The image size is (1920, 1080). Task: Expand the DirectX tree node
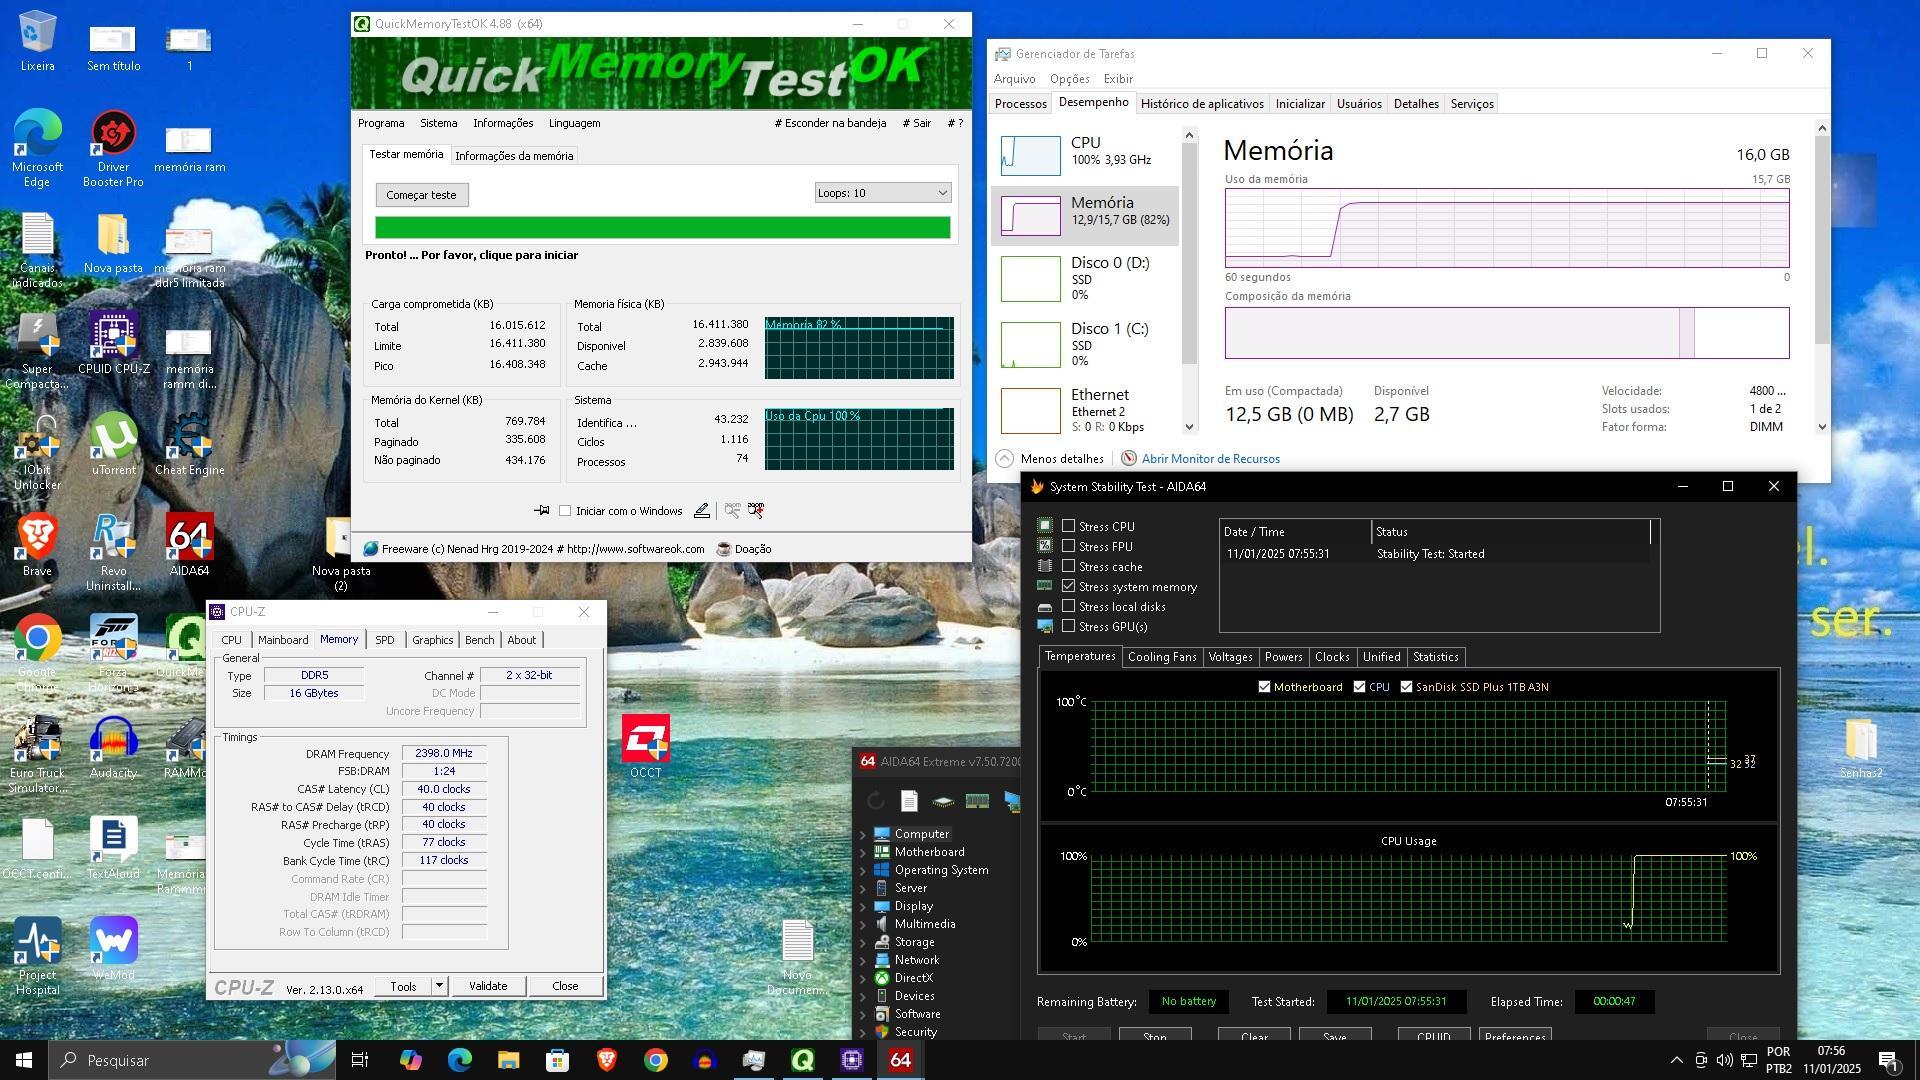click(x=863, y=978)
